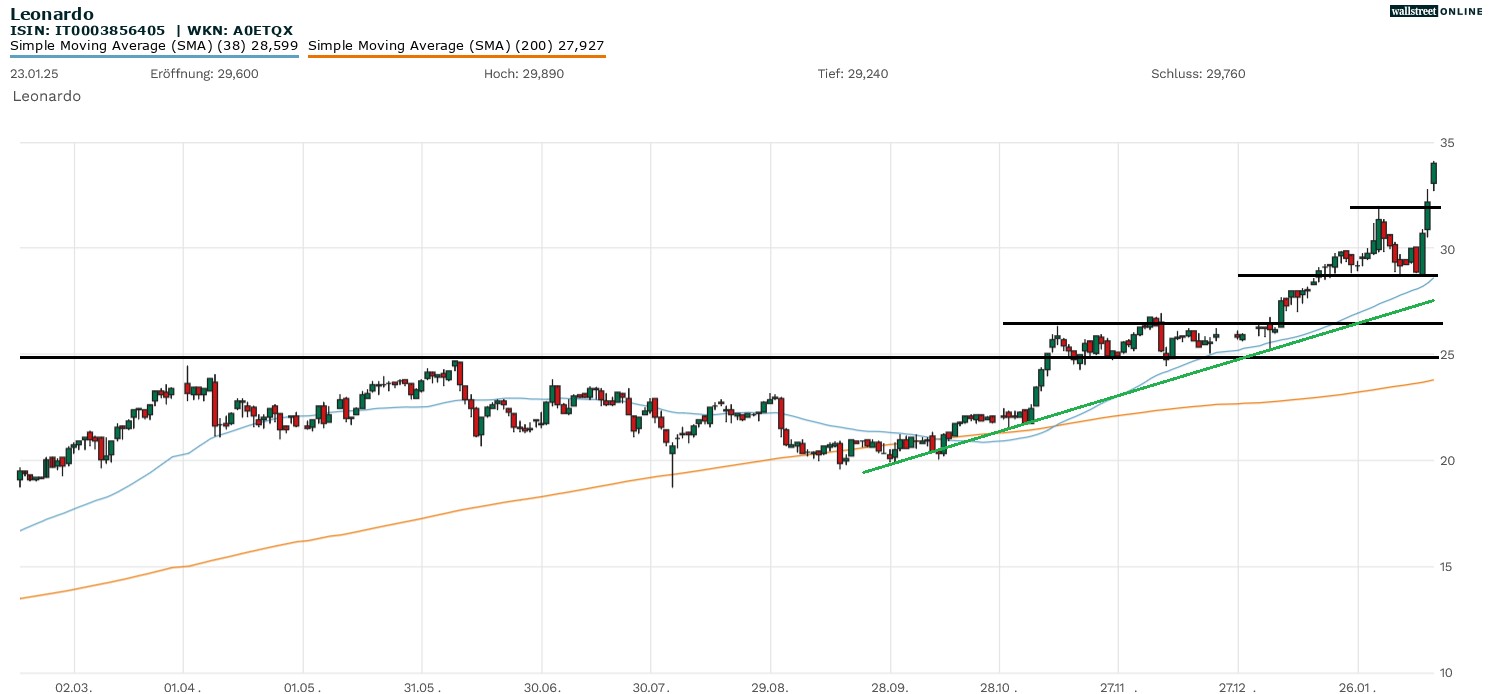Click the bold Leonardo title heading
Screen dimensions: 1490x694
pos(52,14)
